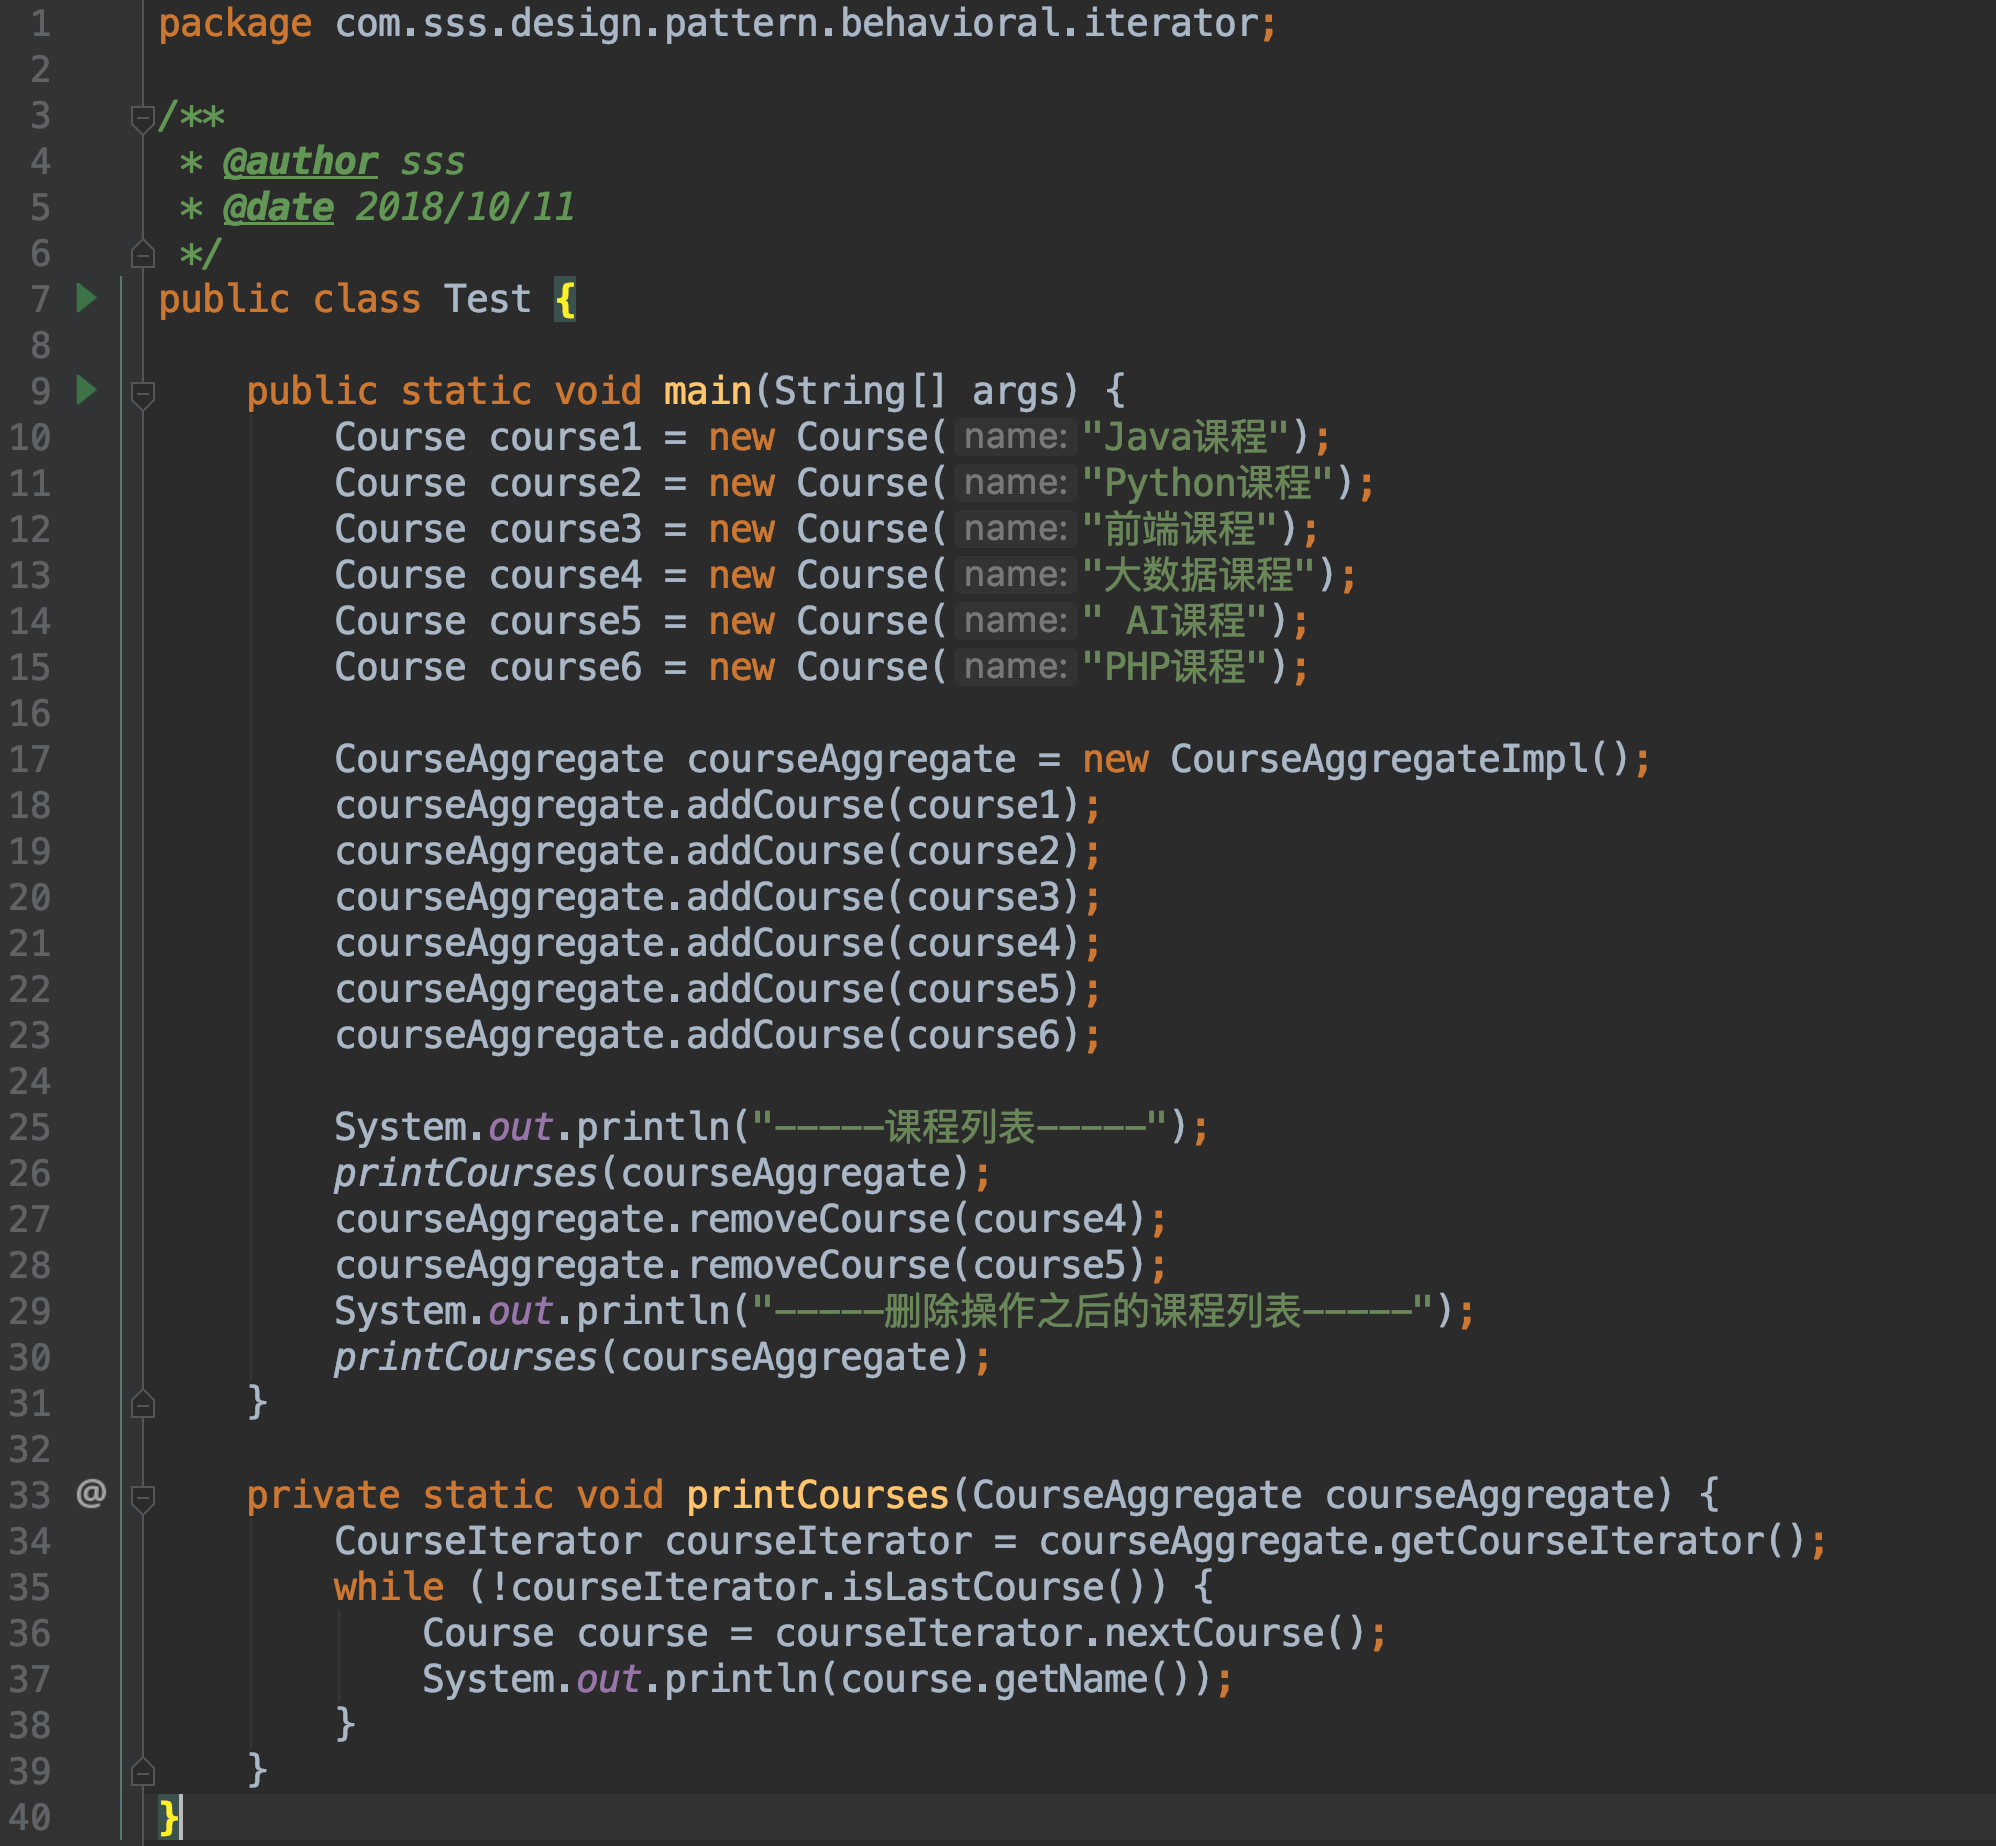This screenshot has width=1996, height=1846.
Task: Click the highlighted opening brace of Test
Action: [x=565, y=299]
